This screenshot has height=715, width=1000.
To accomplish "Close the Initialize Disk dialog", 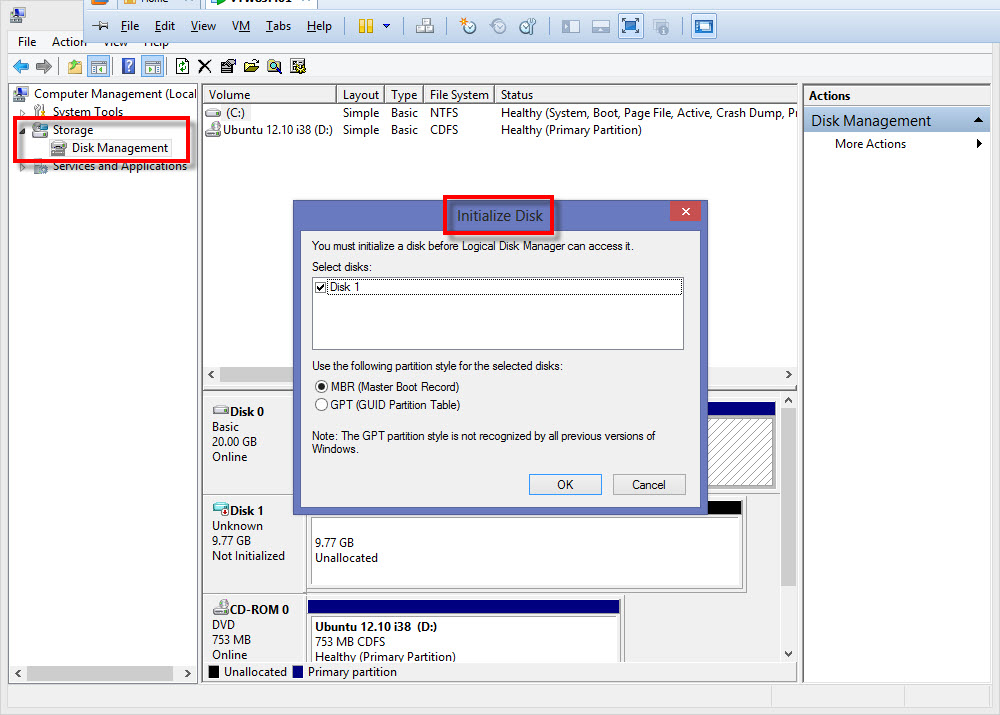I will [686, 211].
